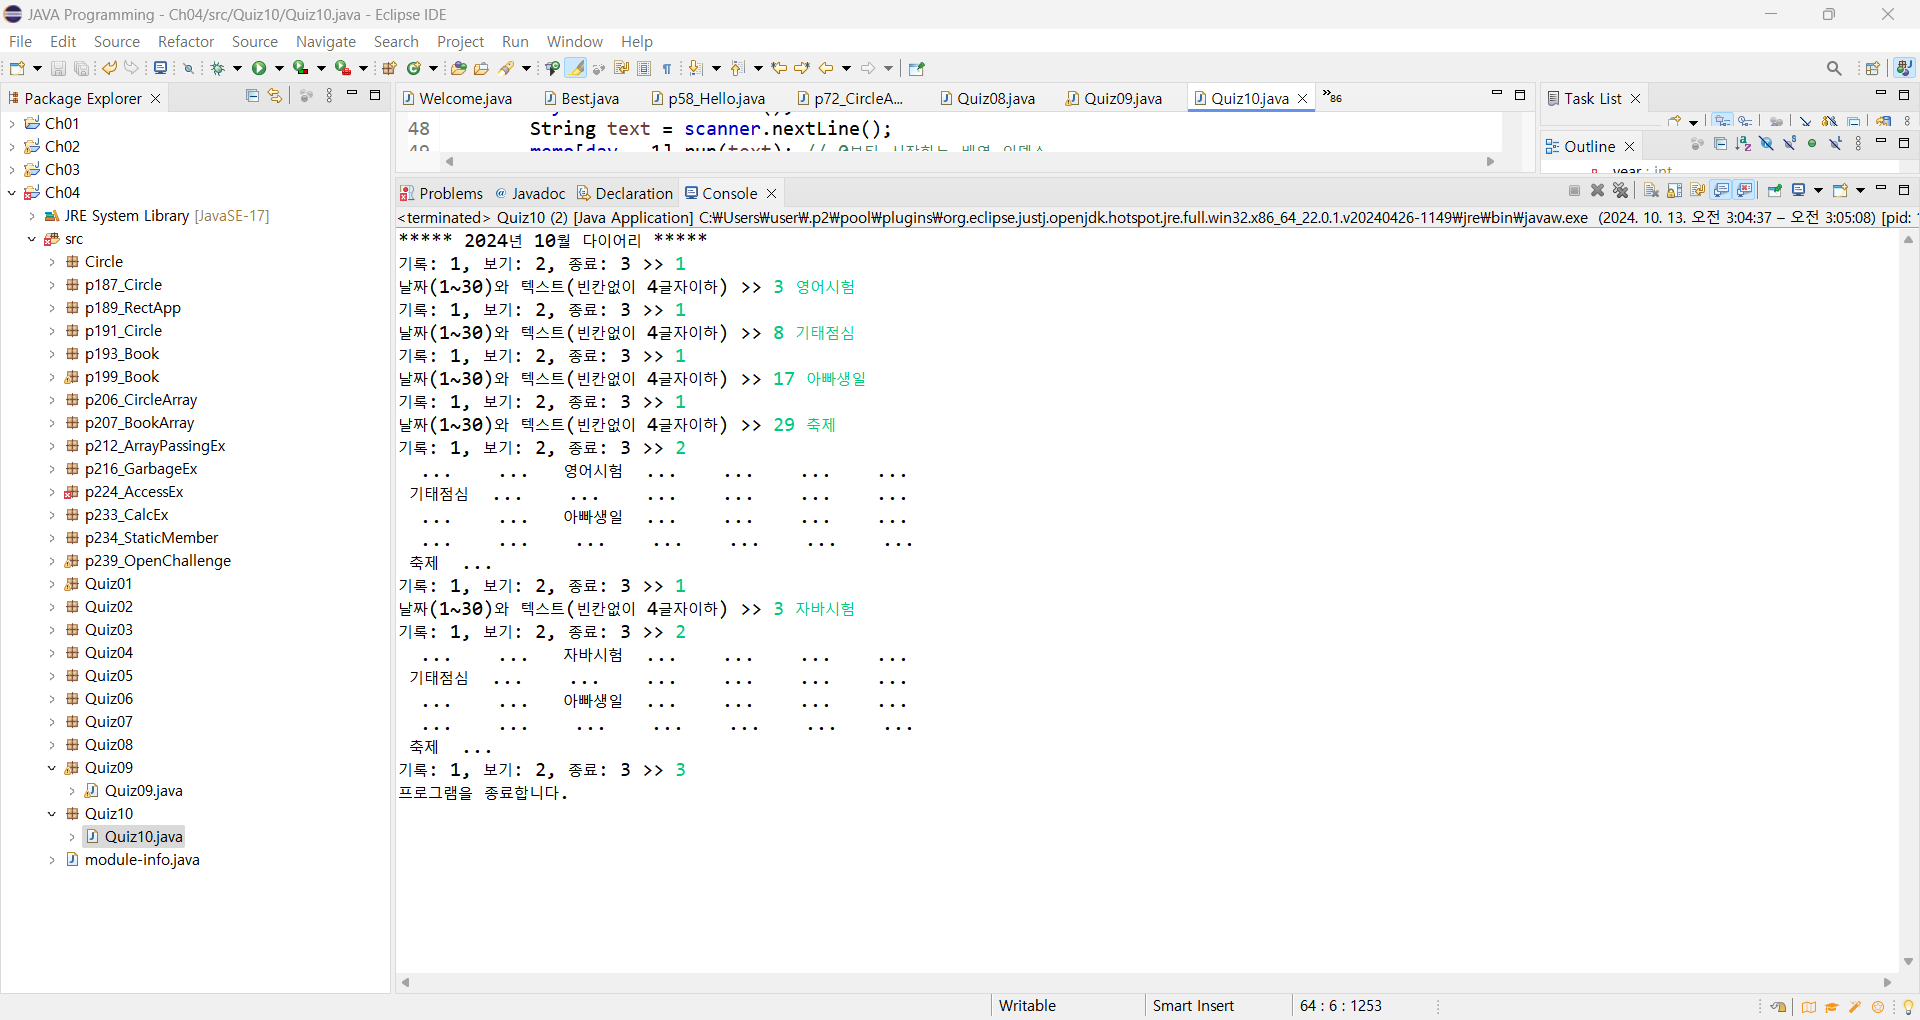The image size is (1920, 1020).
Task: Collapse all in Package Explorer
Action: pyautogui.click(x=252, y=96)
